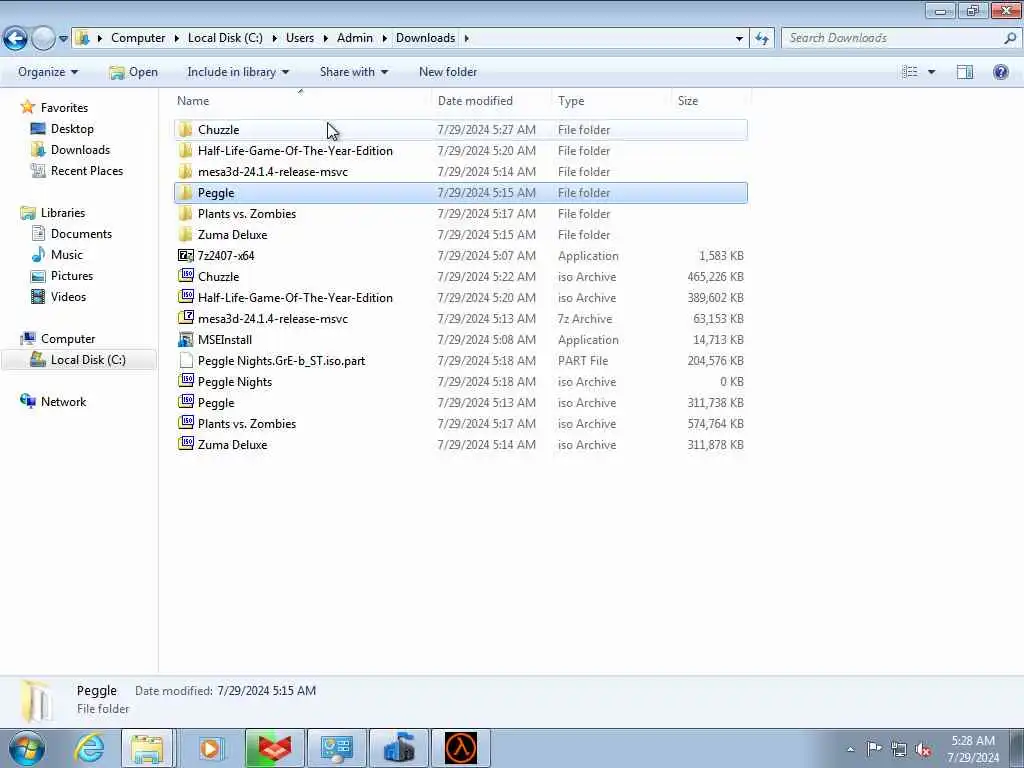The height and width of the screenshot is (768, 1024).
Task: Open Half-Life lambda taskbar icon
Action: tap(460, 748)
